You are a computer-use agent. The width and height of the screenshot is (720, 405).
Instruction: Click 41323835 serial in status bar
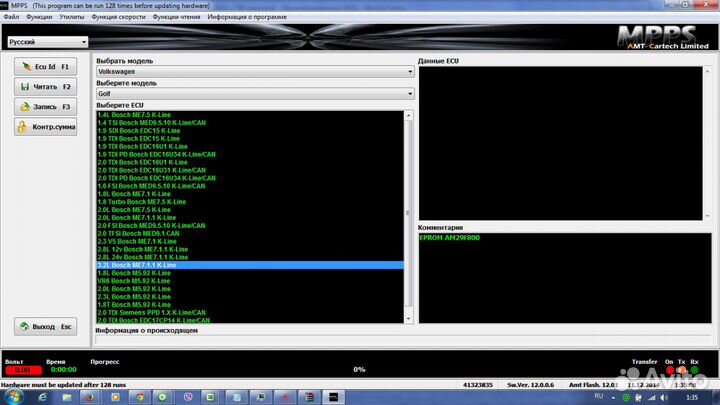pyautogui.click(x=478, y=385)
